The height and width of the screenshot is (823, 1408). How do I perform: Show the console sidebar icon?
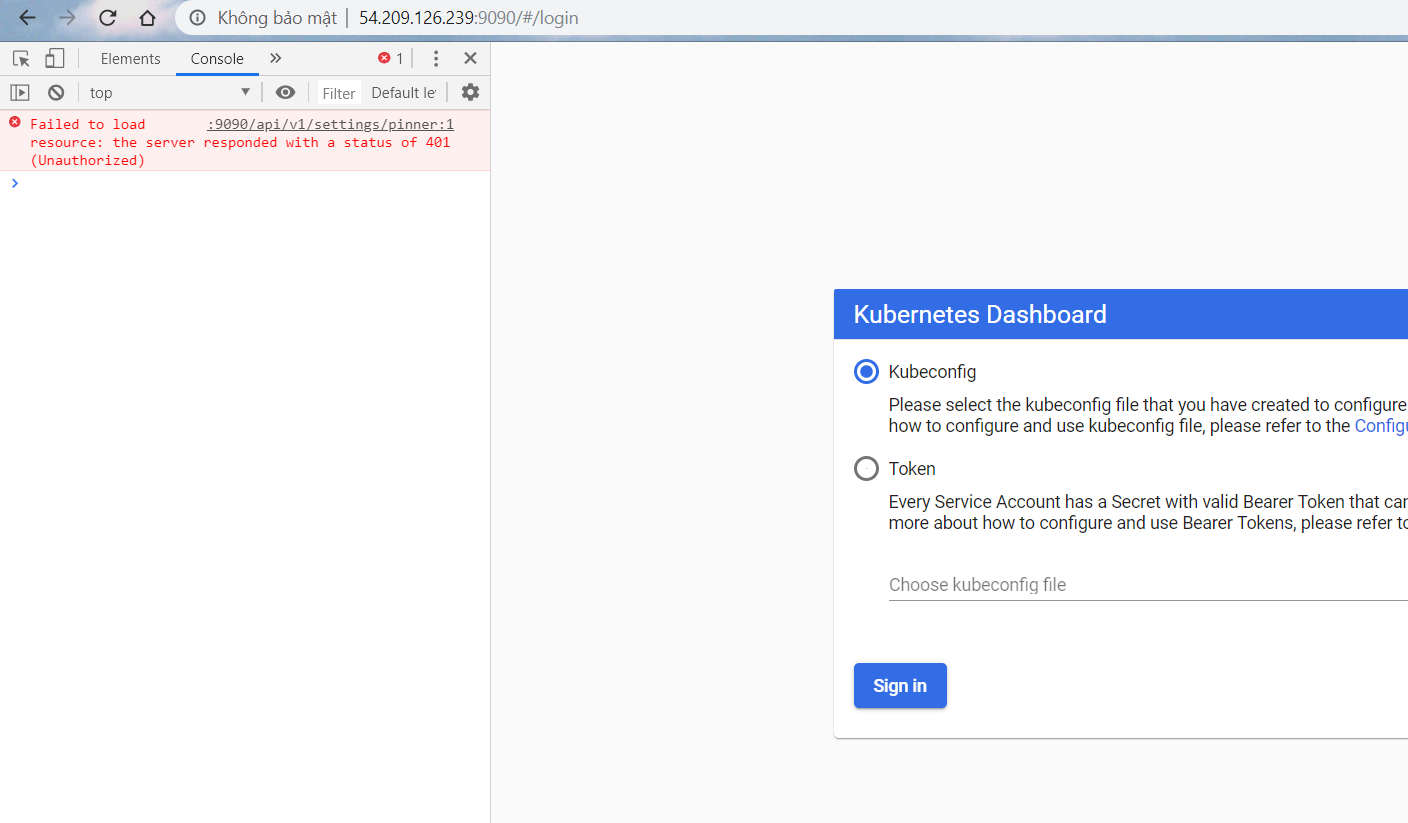tap(20, 92)
